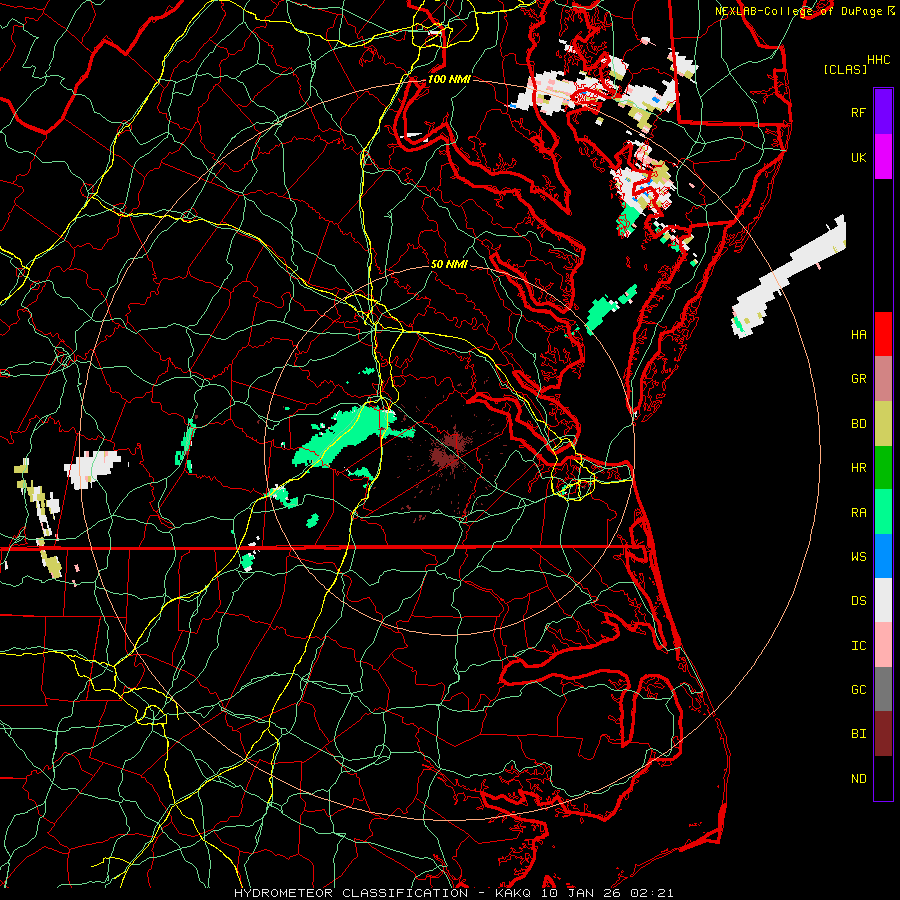Select the white DS legend swatch
The height and width of the screenshot is (900, 900).
(883, 600)
